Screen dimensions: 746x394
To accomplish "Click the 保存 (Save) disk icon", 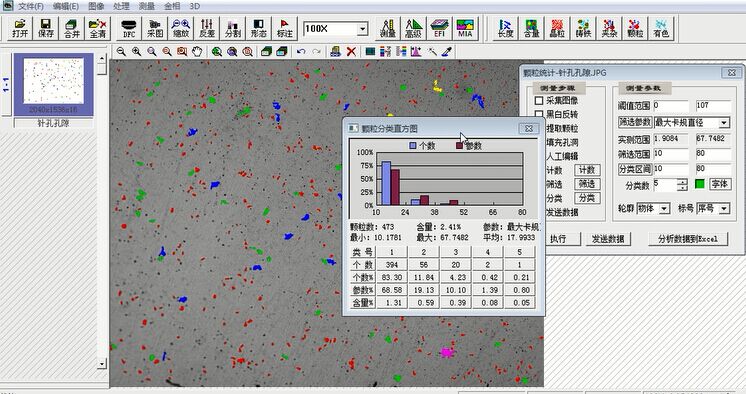I will click(x=46, y=28).
